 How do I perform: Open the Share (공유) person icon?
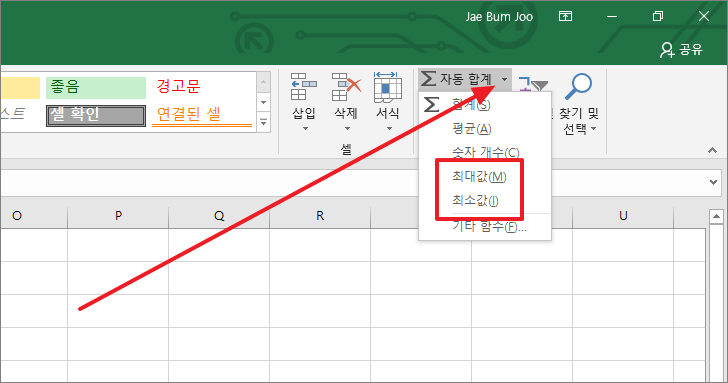[x=667, y=50]
